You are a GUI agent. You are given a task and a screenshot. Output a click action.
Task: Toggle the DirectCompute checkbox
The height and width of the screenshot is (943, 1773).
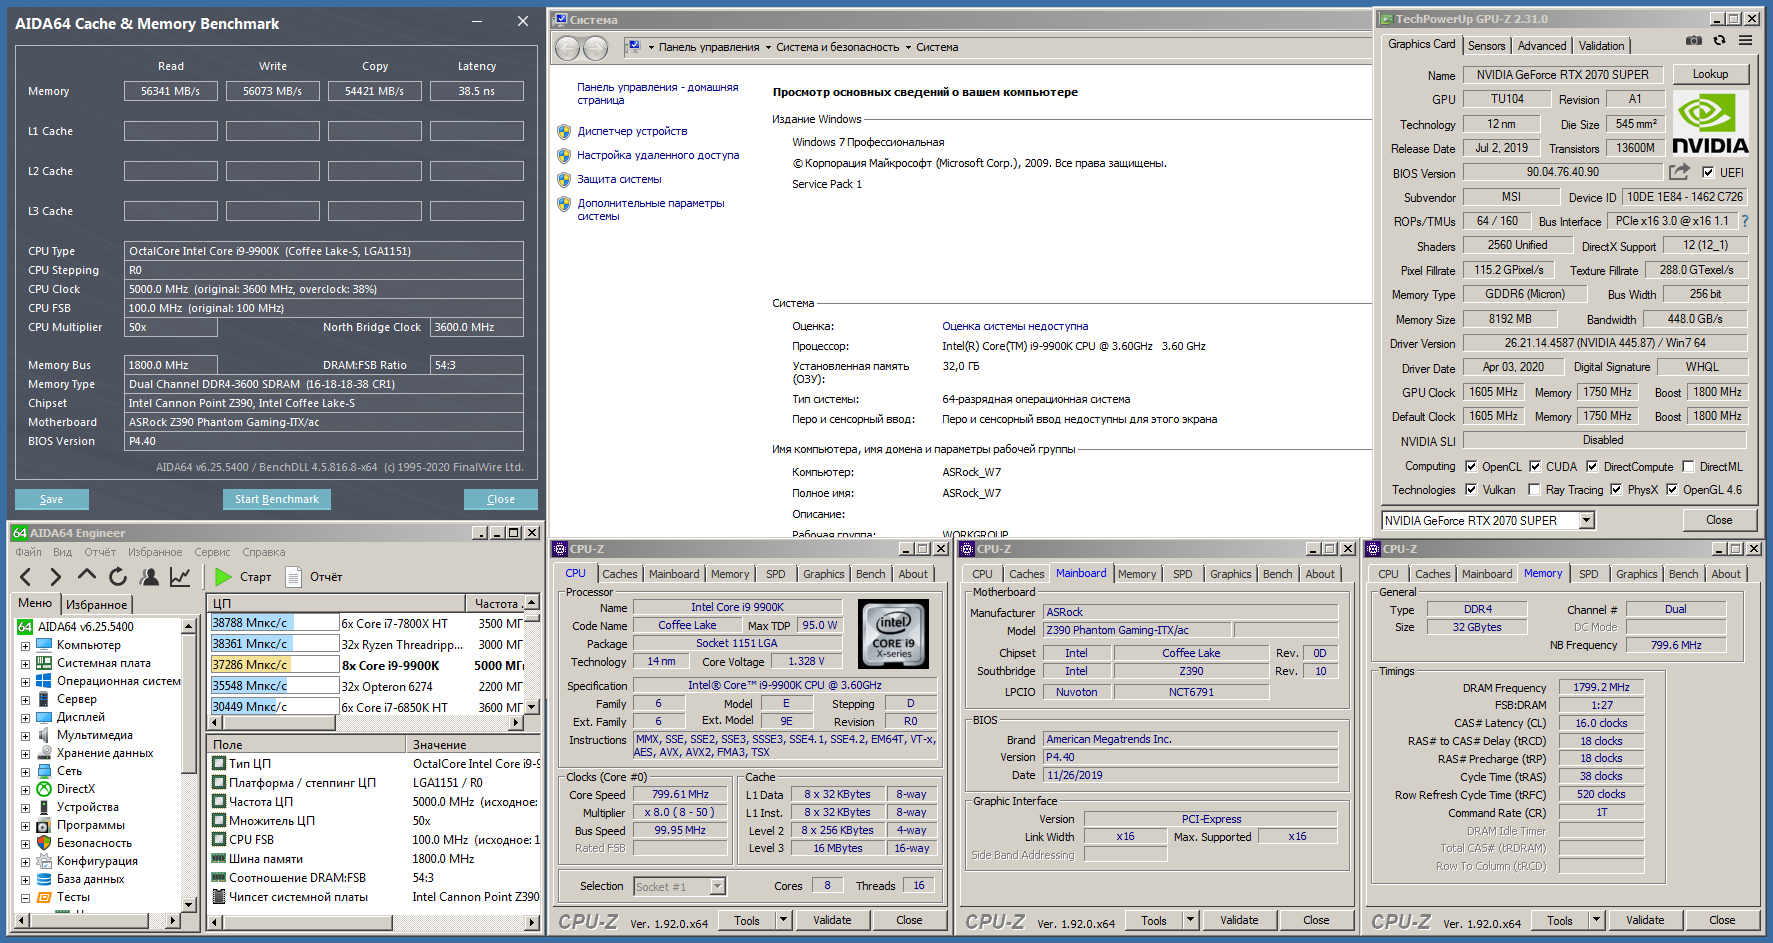pyautogui.click(x=1592, y=466)
